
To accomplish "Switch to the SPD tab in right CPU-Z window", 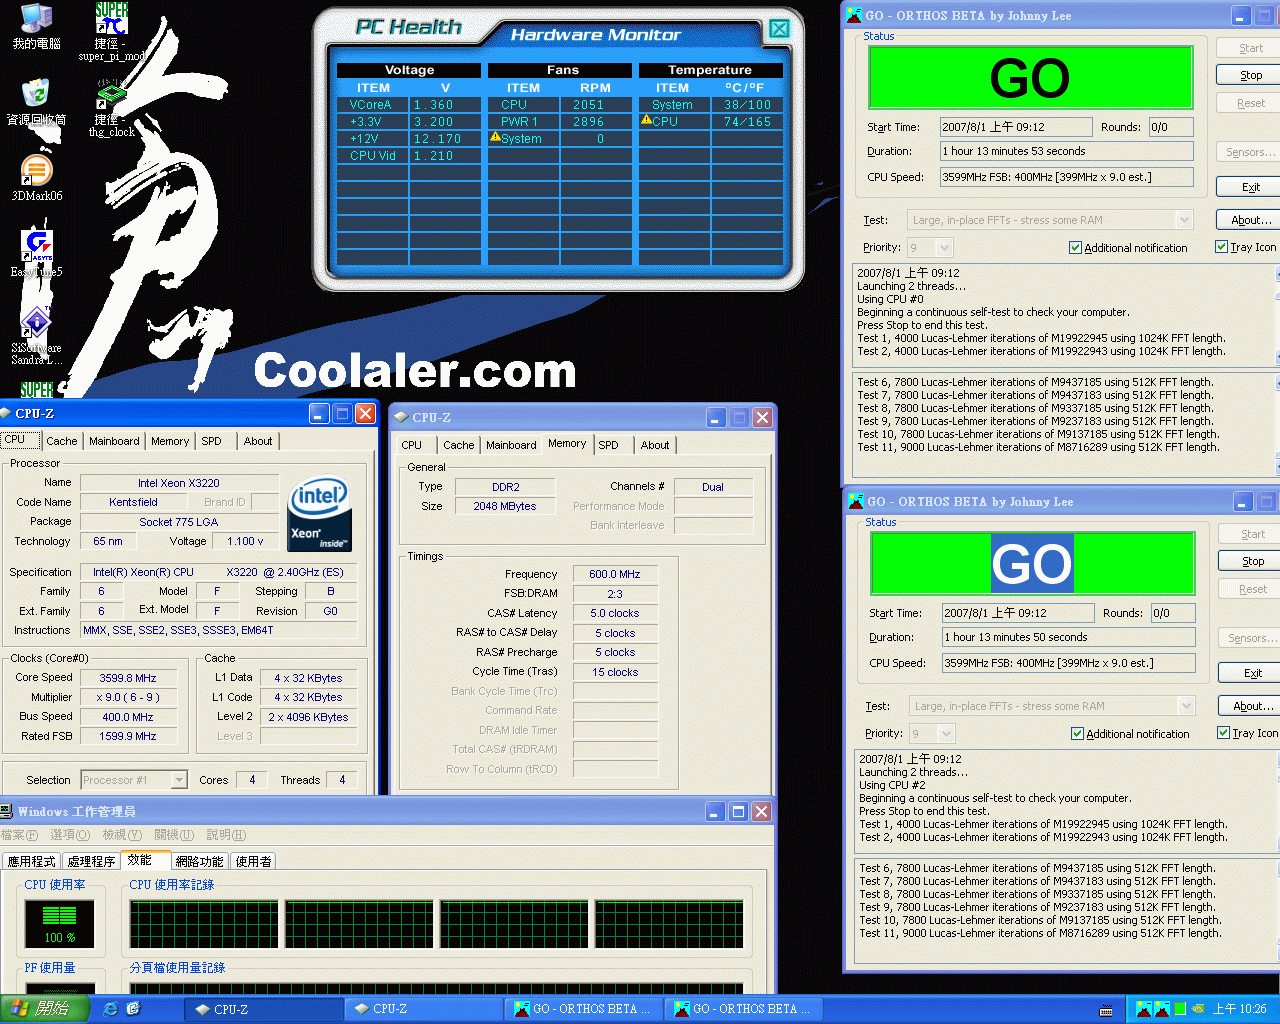I will pyautogui.click(x=608, y=445).
